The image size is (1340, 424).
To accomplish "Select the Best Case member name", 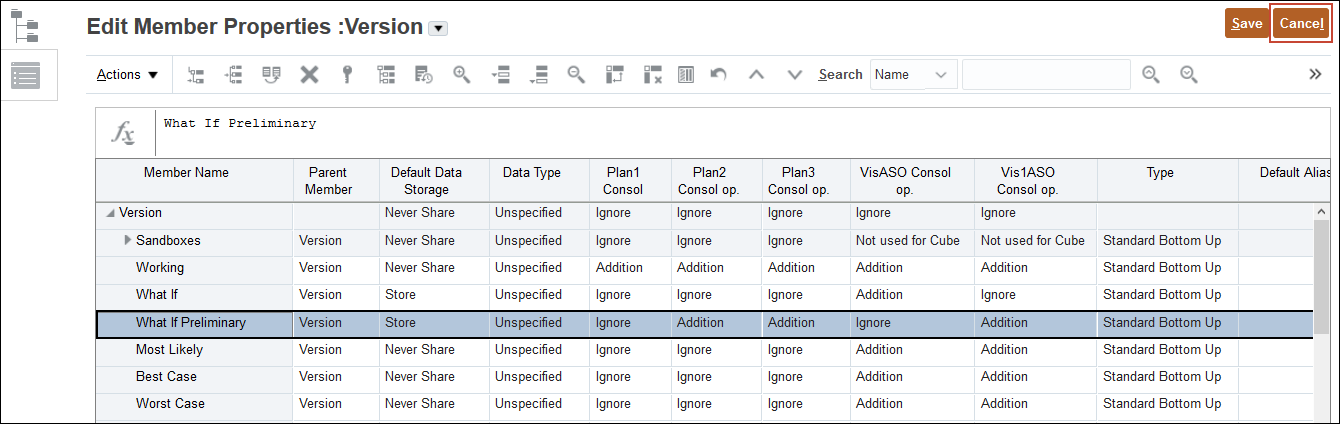I will (x=166, y=377).
